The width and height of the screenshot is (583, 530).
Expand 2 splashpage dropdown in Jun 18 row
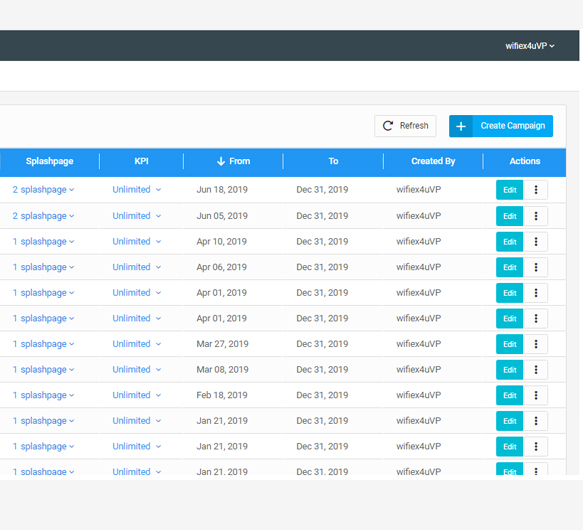pyautogui.click(x=43, y=190)
